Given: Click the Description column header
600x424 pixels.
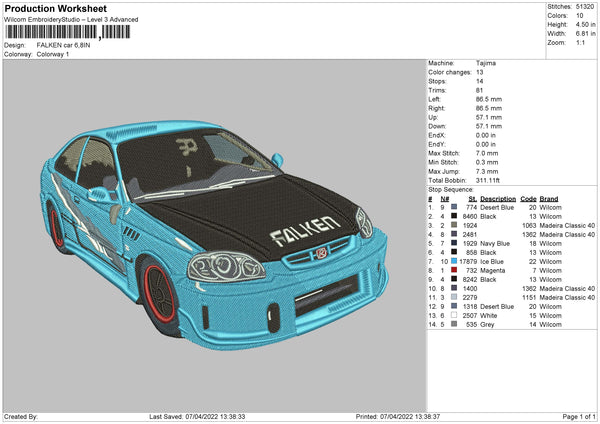Looking at the screenshot, I should (x=497, y=198).
